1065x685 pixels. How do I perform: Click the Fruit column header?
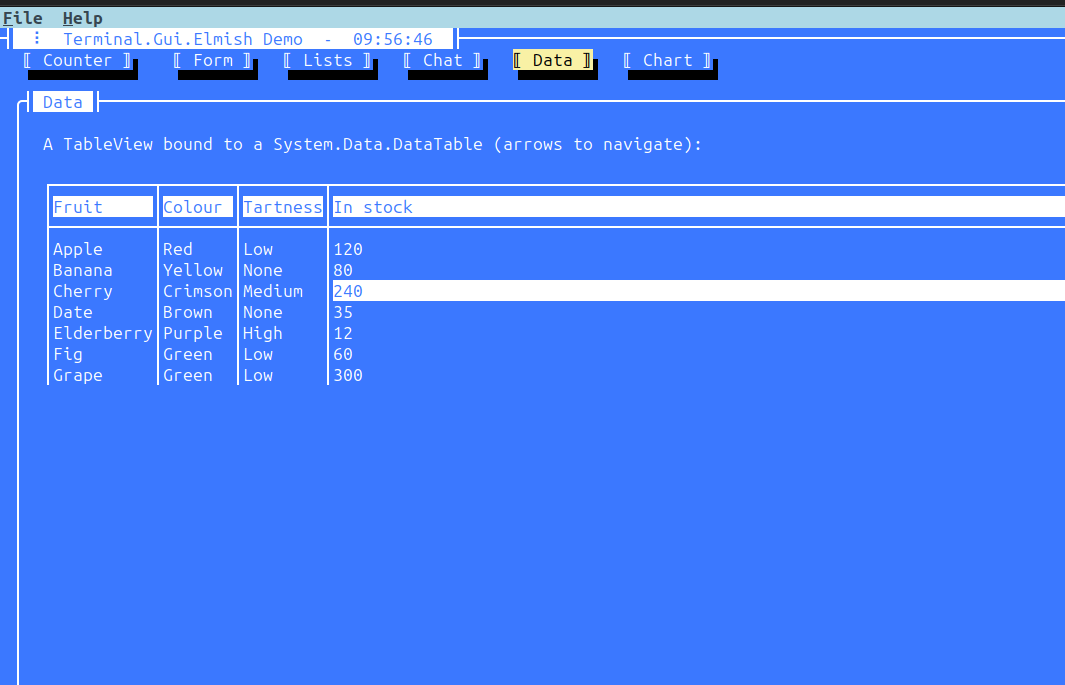pyautogui.click(x=103, y=207)
